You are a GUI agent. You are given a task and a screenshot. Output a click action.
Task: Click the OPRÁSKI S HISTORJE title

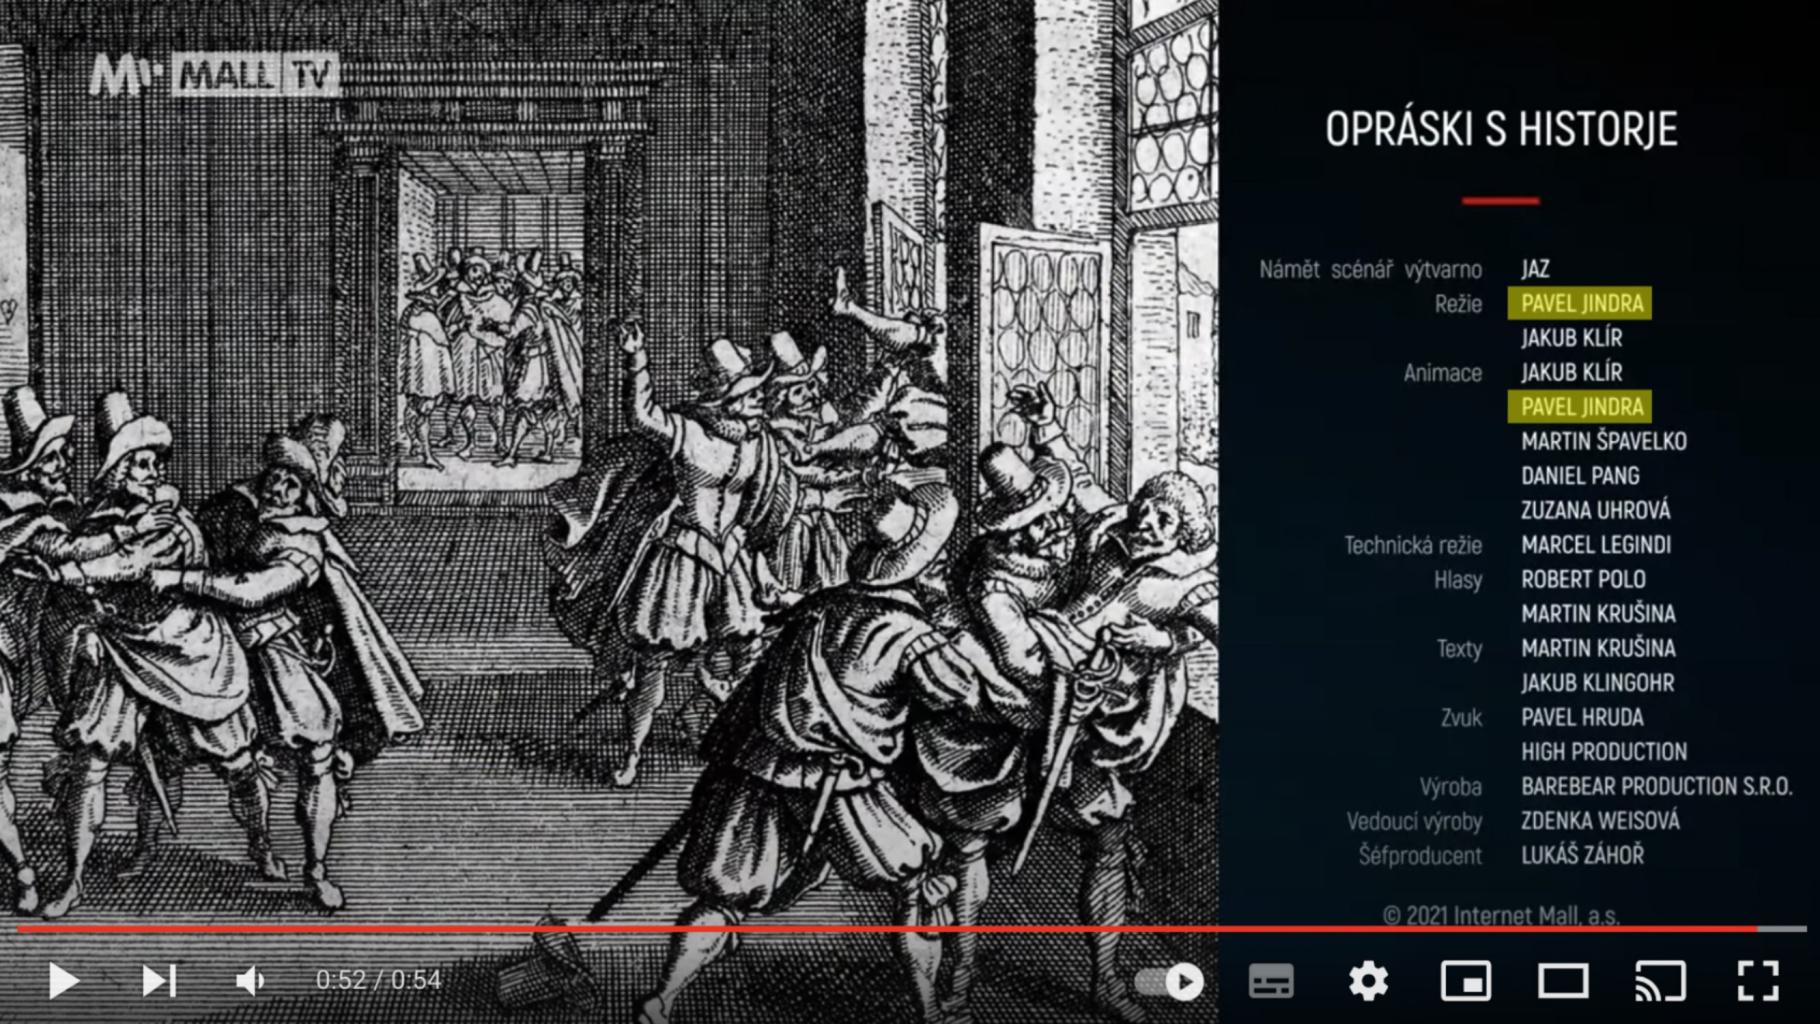point(1501,129)
